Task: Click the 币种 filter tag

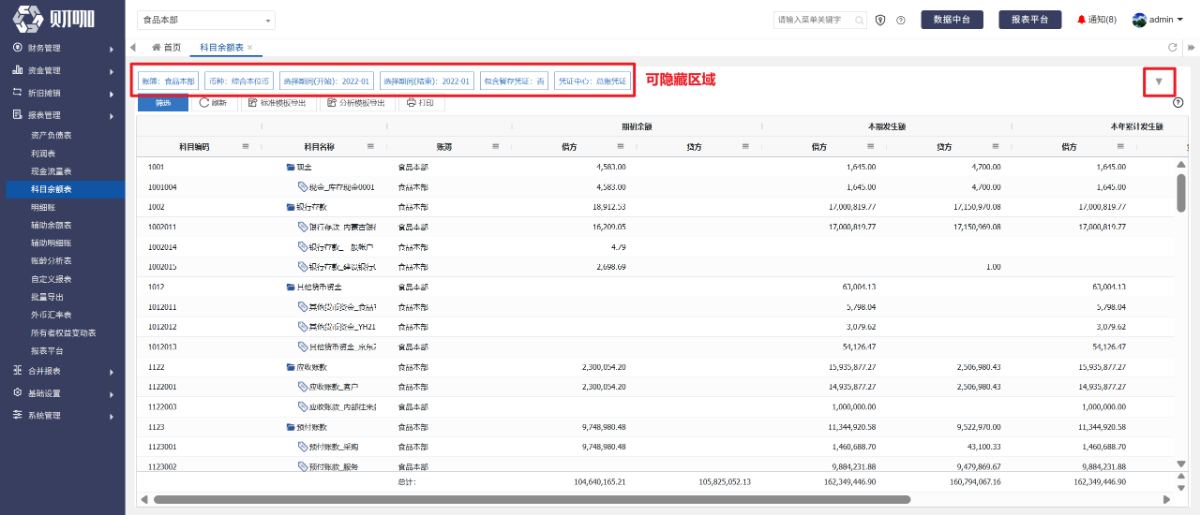Action: coord(239,81)
